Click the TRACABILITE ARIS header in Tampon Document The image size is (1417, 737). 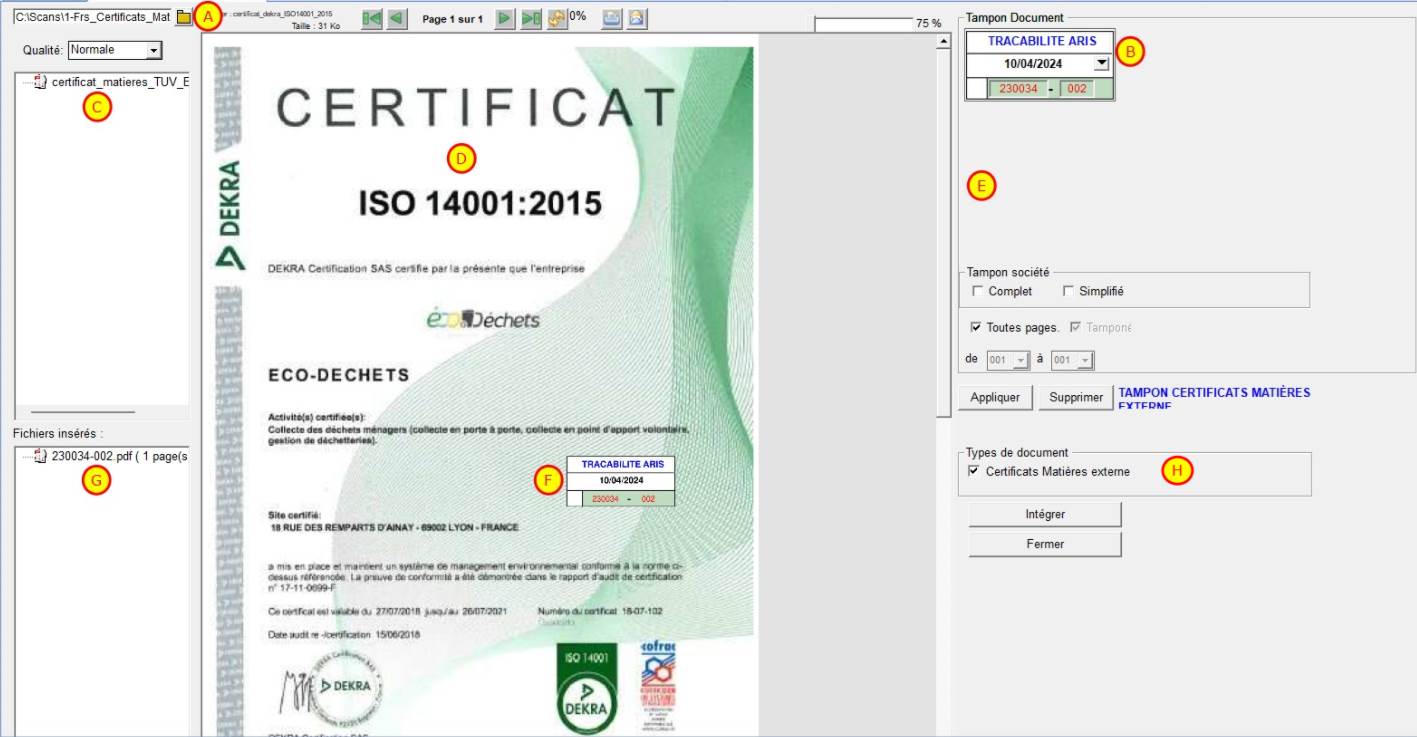[1042, 41]
